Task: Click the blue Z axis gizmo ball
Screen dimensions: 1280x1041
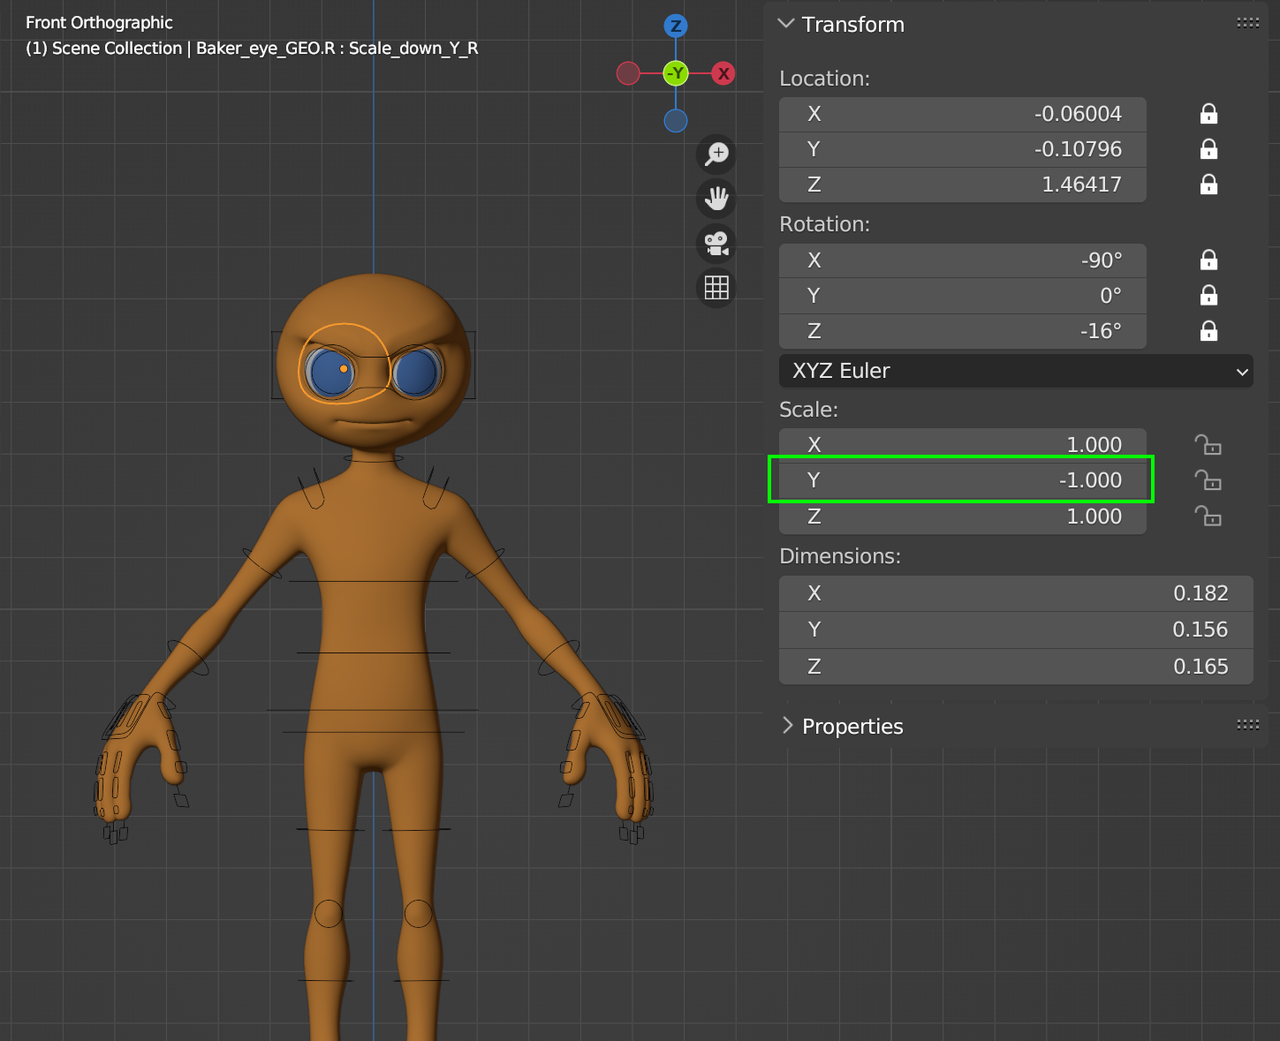Action: 676,26
